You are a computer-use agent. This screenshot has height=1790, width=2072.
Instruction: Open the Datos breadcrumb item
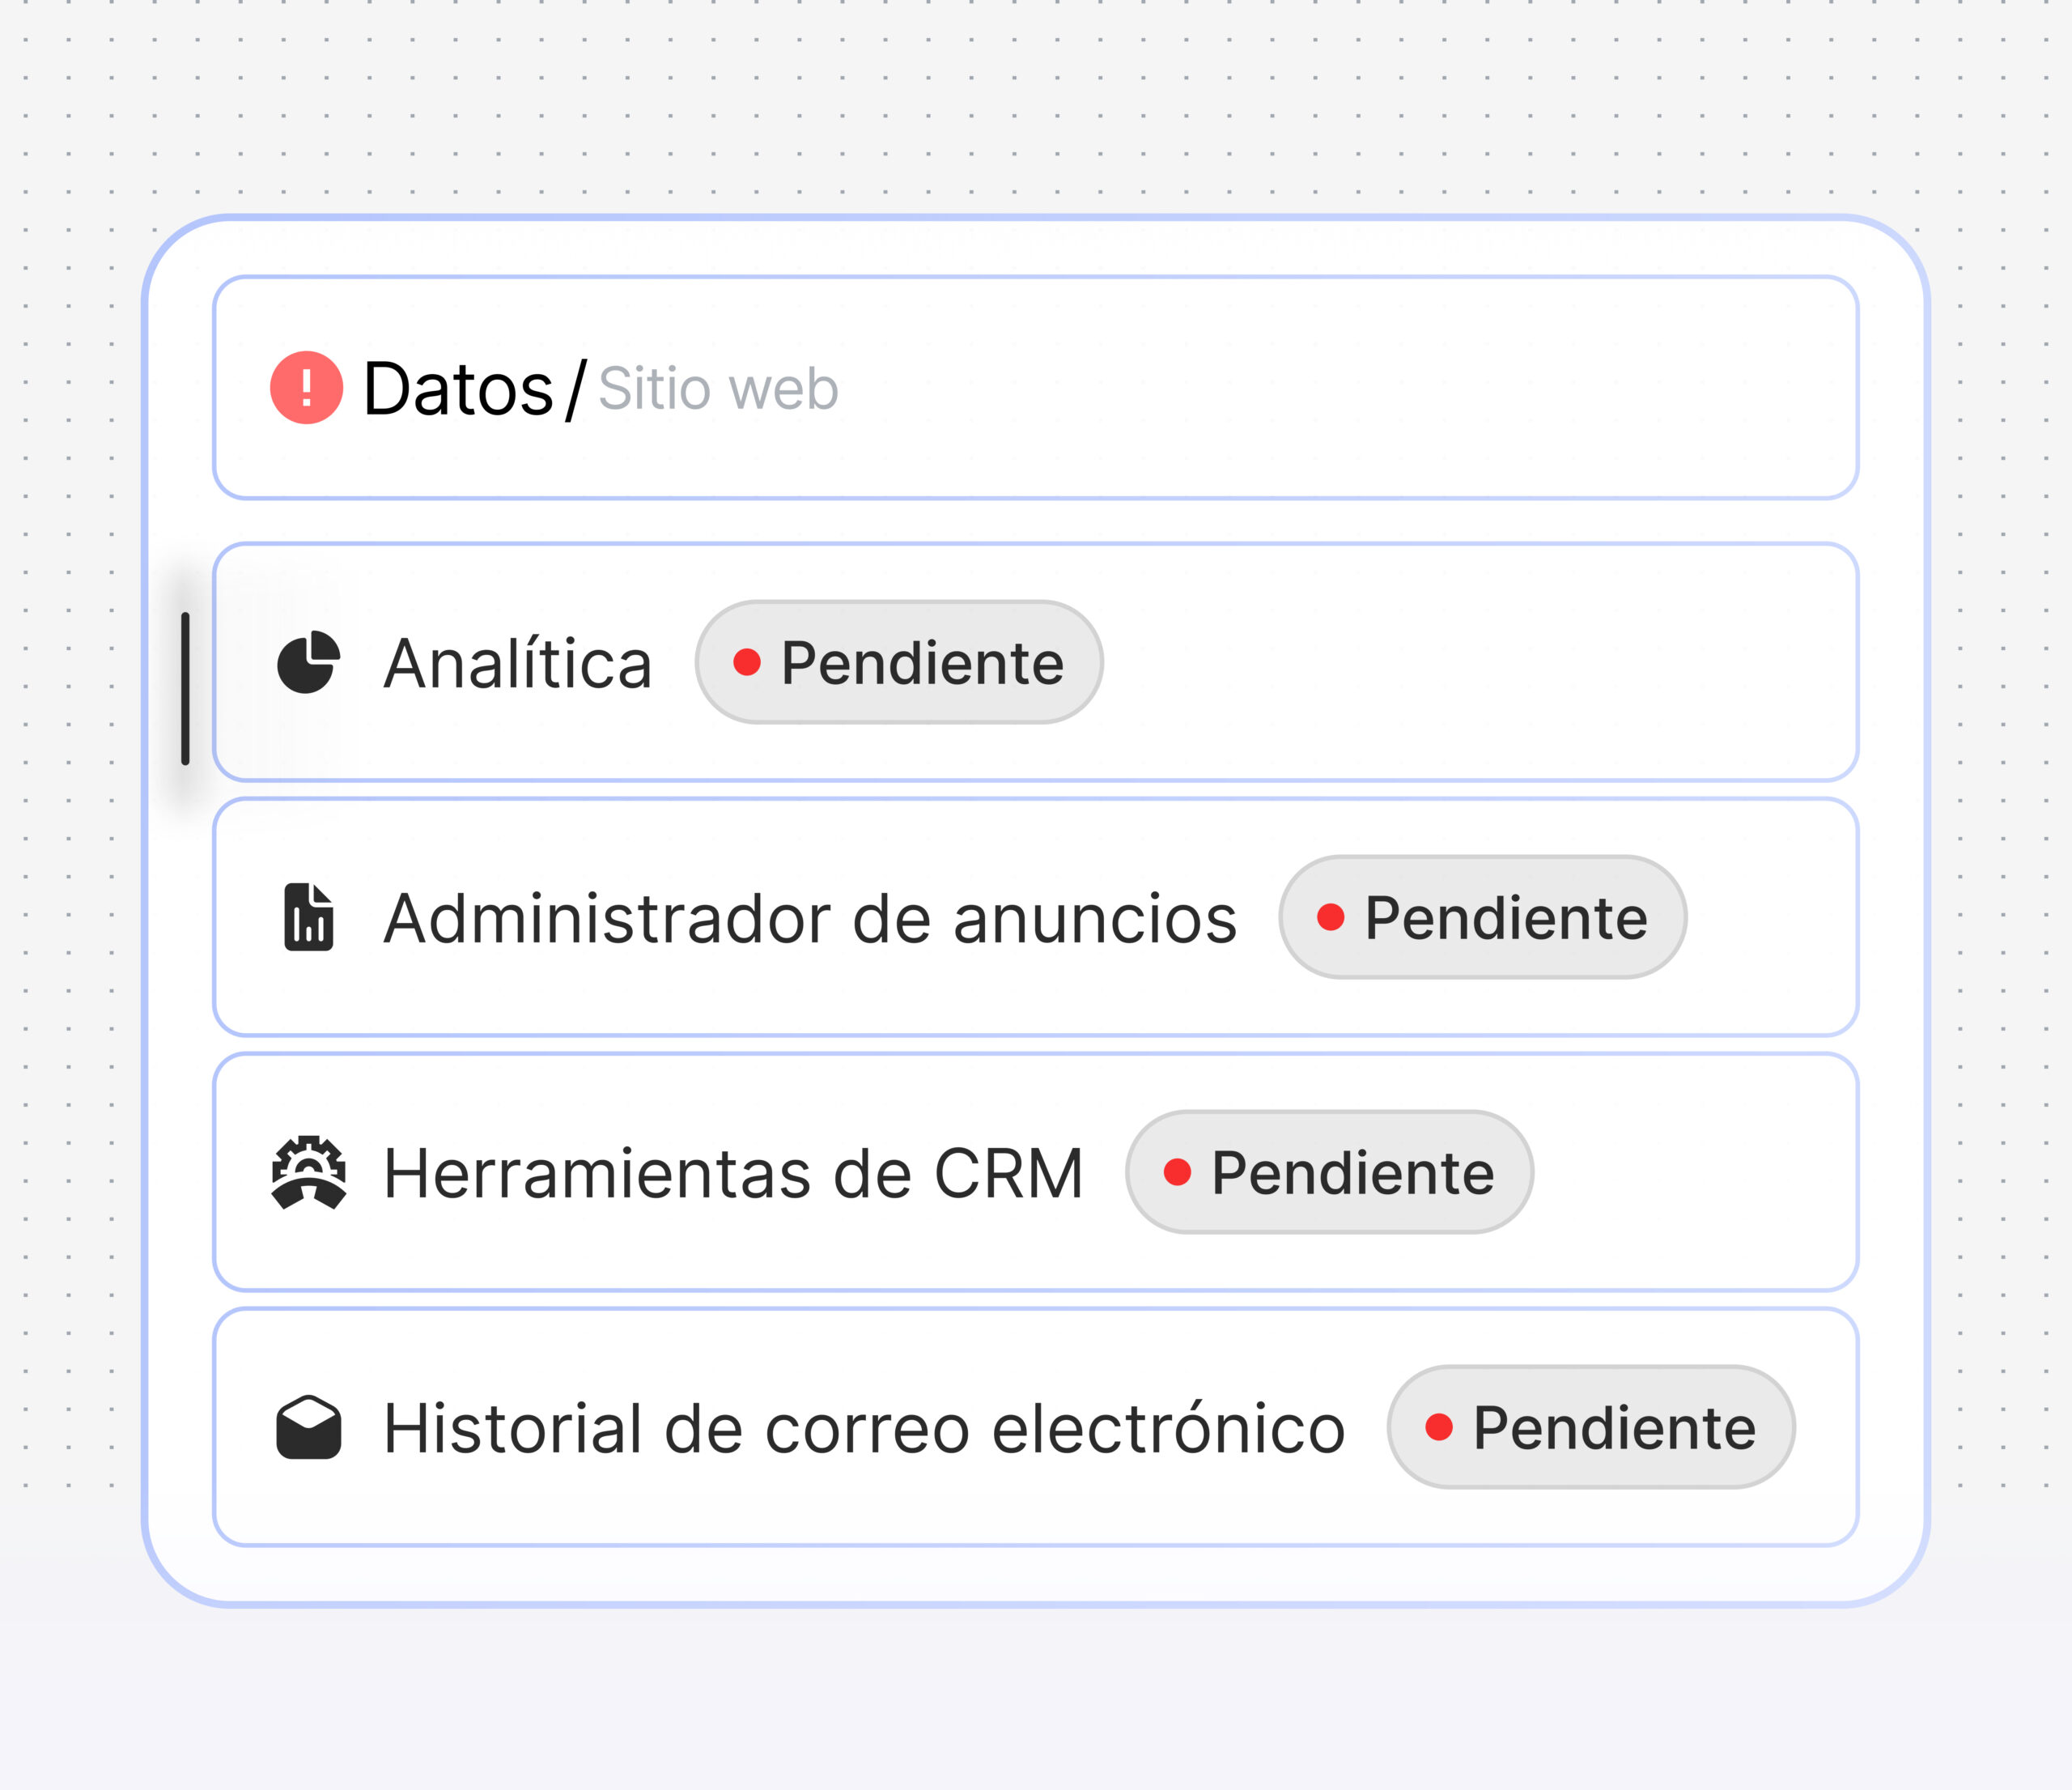(x=457, y=389)
